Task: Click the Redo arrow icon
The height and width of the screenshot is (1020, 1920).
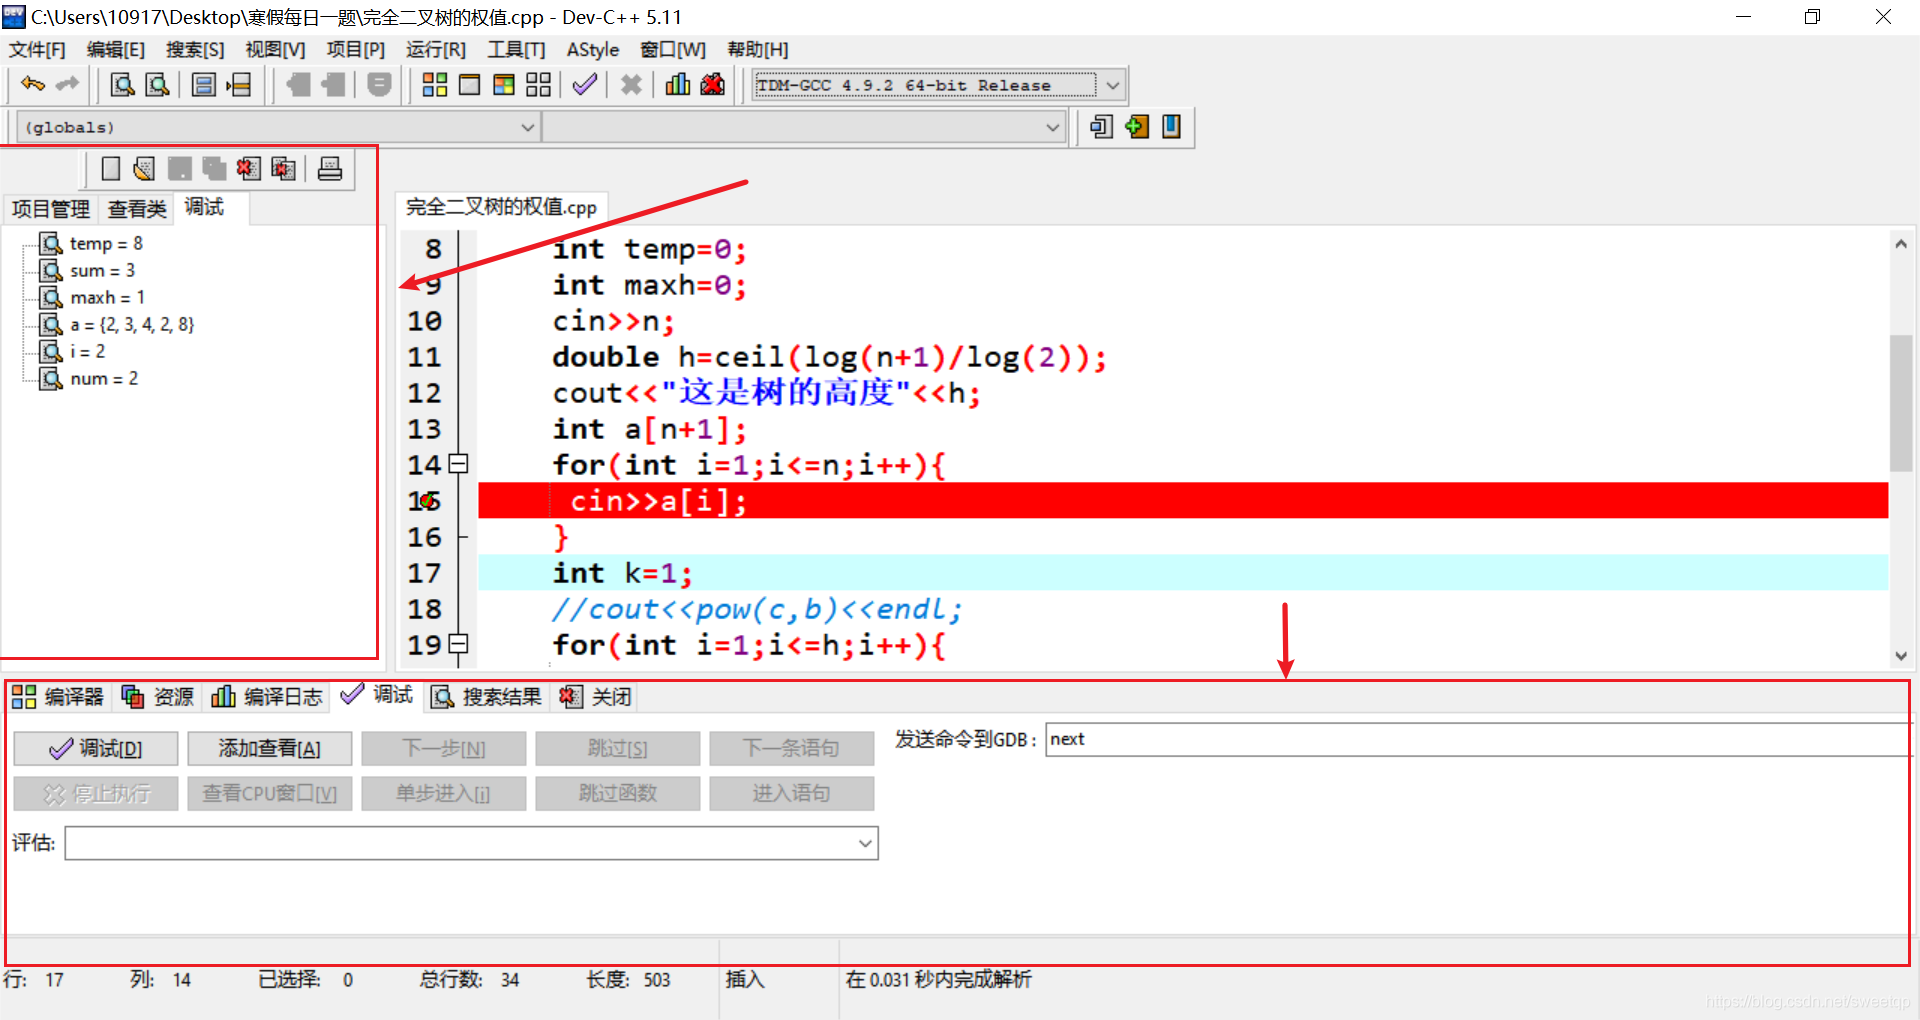Action: point(67,85)
